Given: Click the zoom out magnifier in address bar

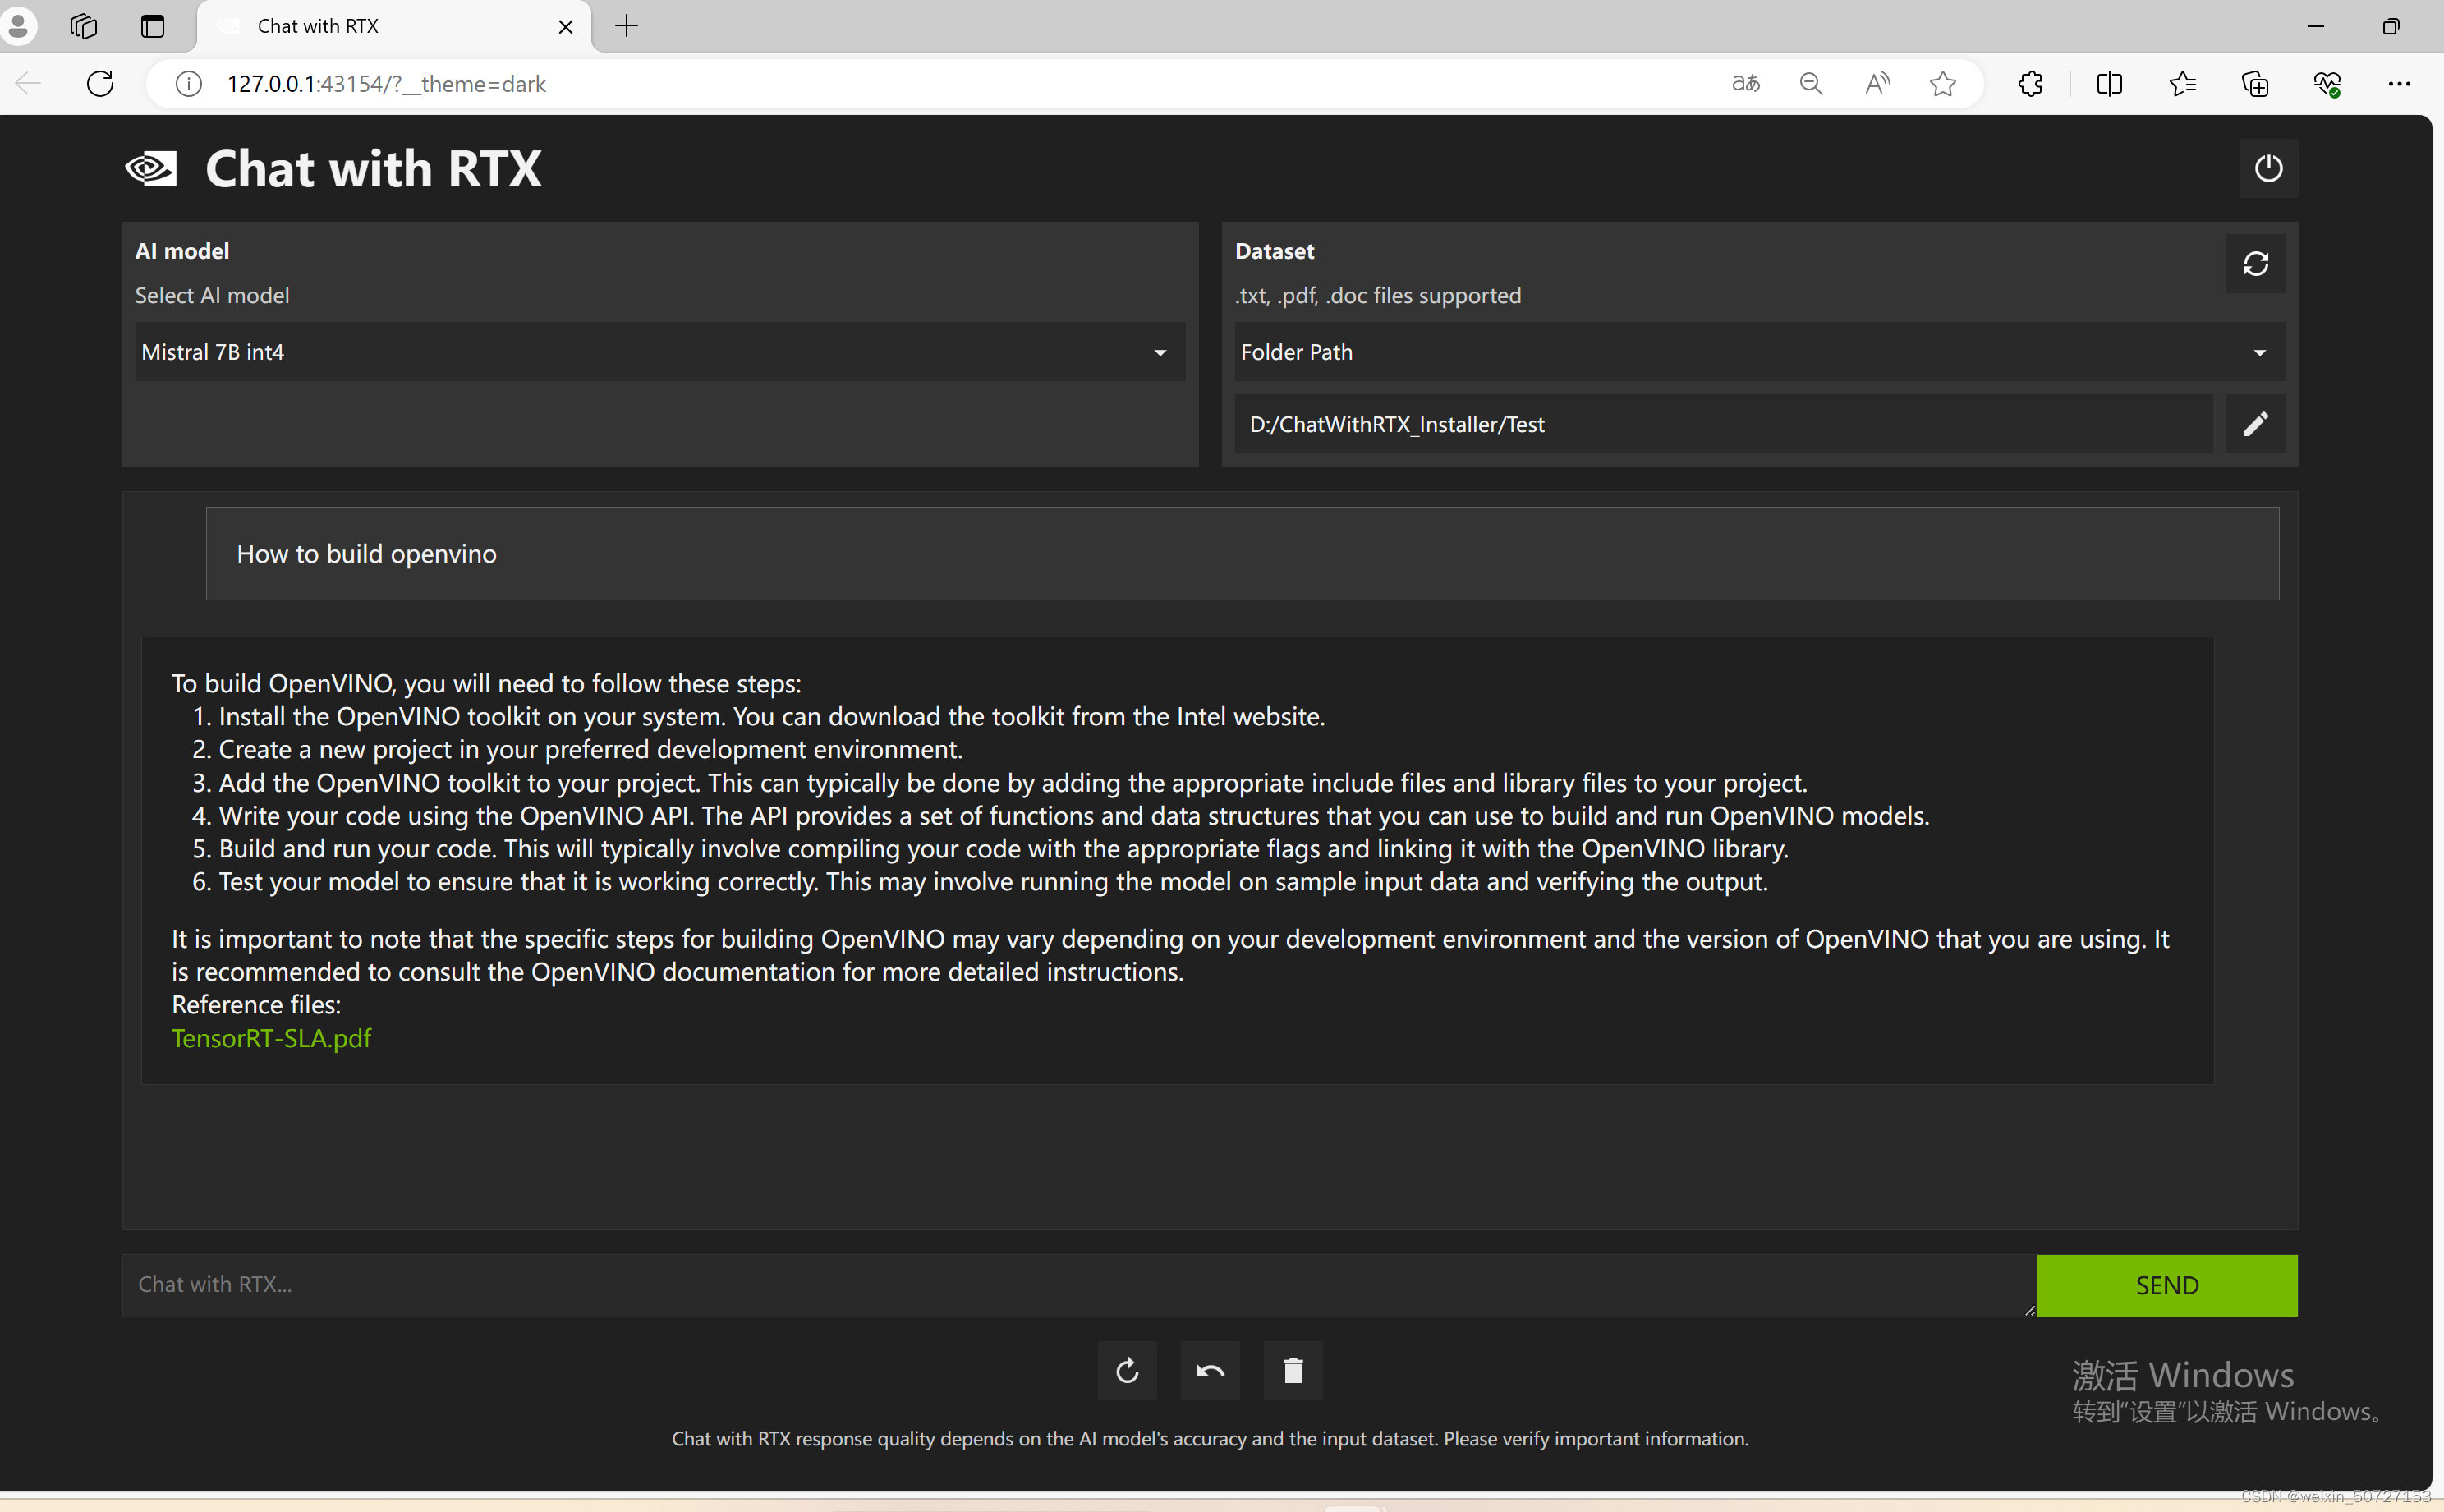Looking at the screenshot, I should coord(1810,84).
